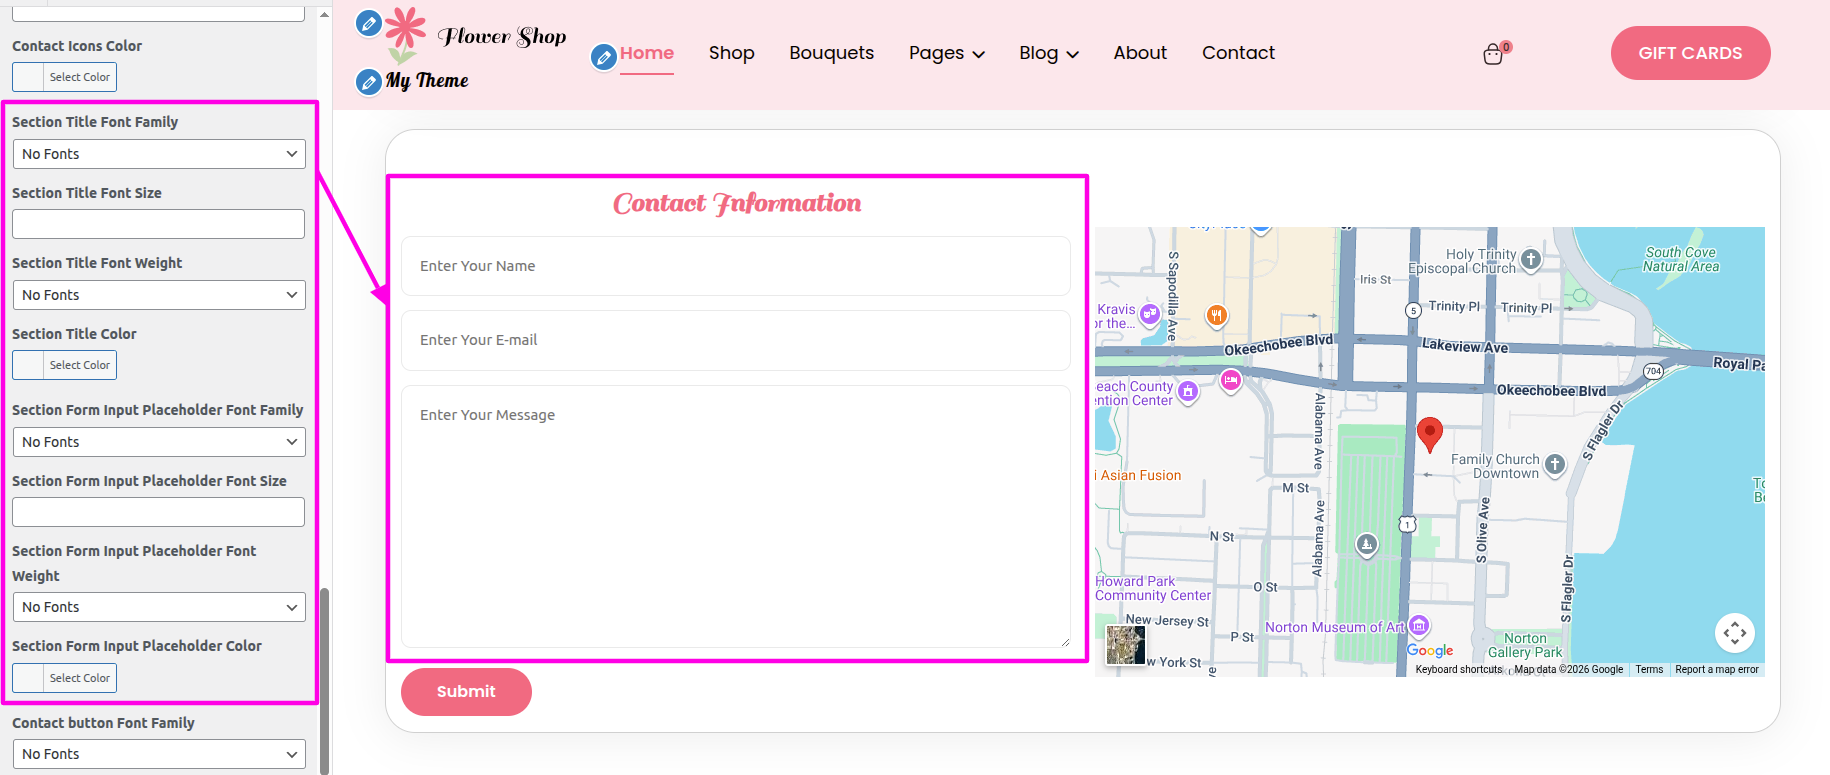Open the Bouquets menu item
Viewport: 1830px width, 775px height.
pos(831,53)
